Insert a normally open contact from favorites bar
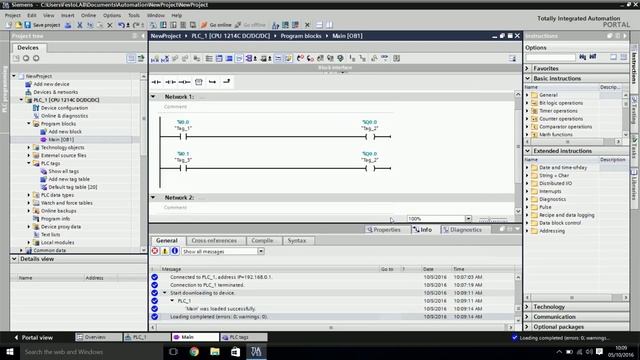This screenshot has width=640, height=360. [156, 82]
